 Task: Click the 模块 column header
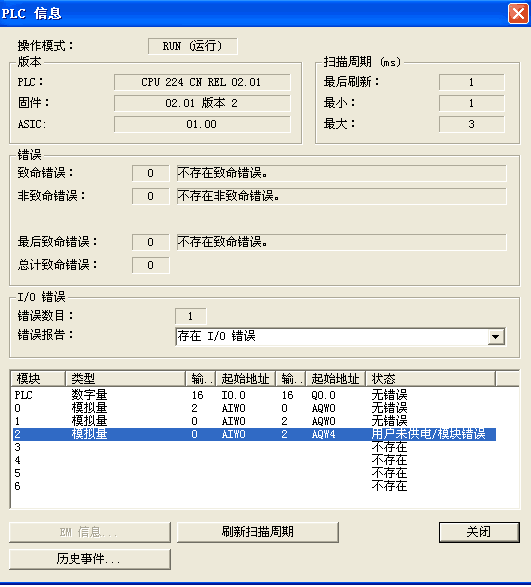tap(38, 378)
